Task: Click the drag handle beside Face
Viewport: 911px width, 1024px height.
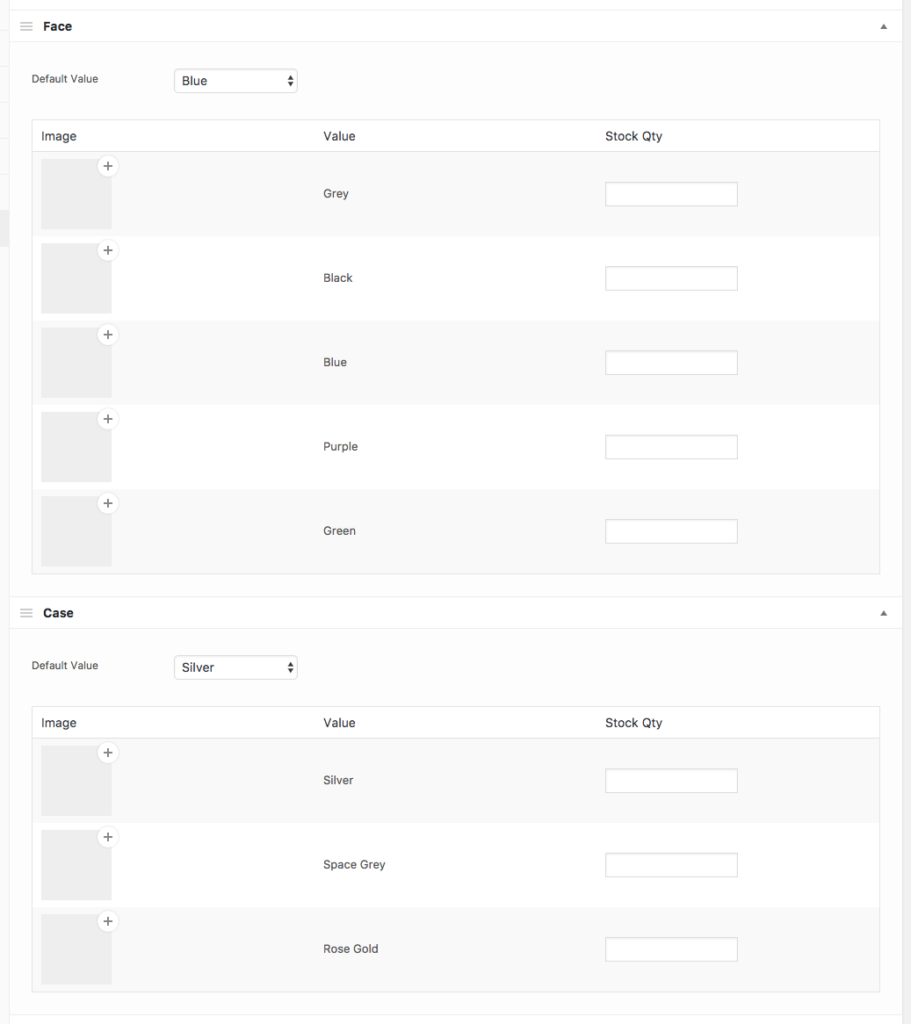Action: (26, 26)
